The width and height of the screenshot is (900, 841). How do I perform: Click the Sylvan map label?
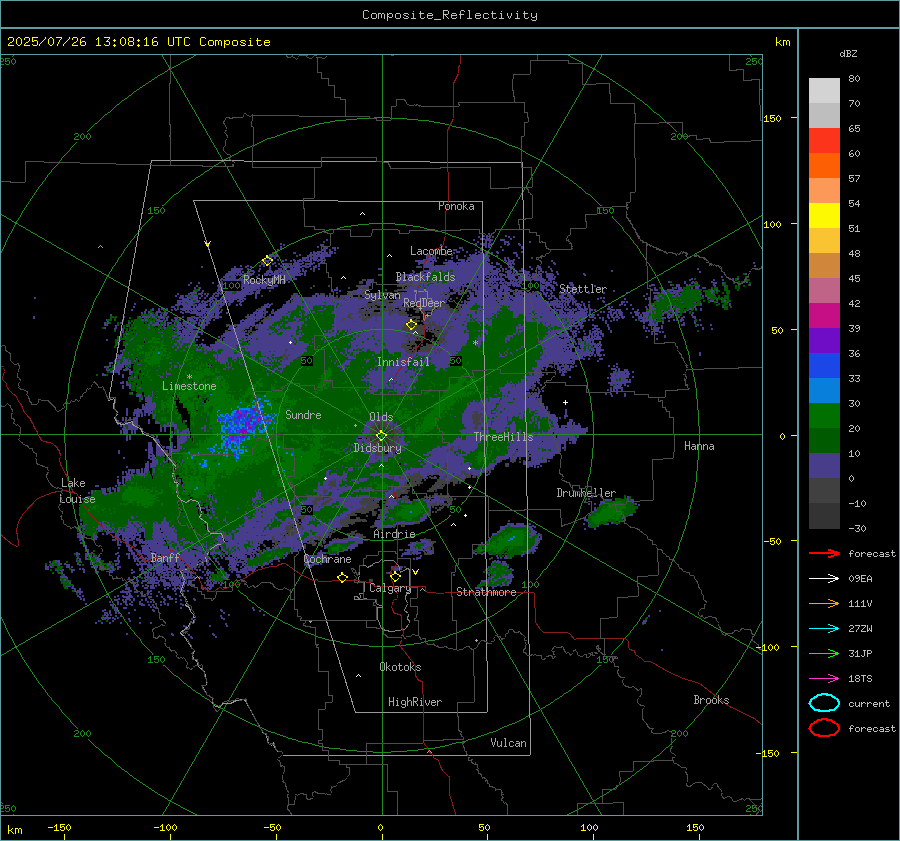coord(382,295)
